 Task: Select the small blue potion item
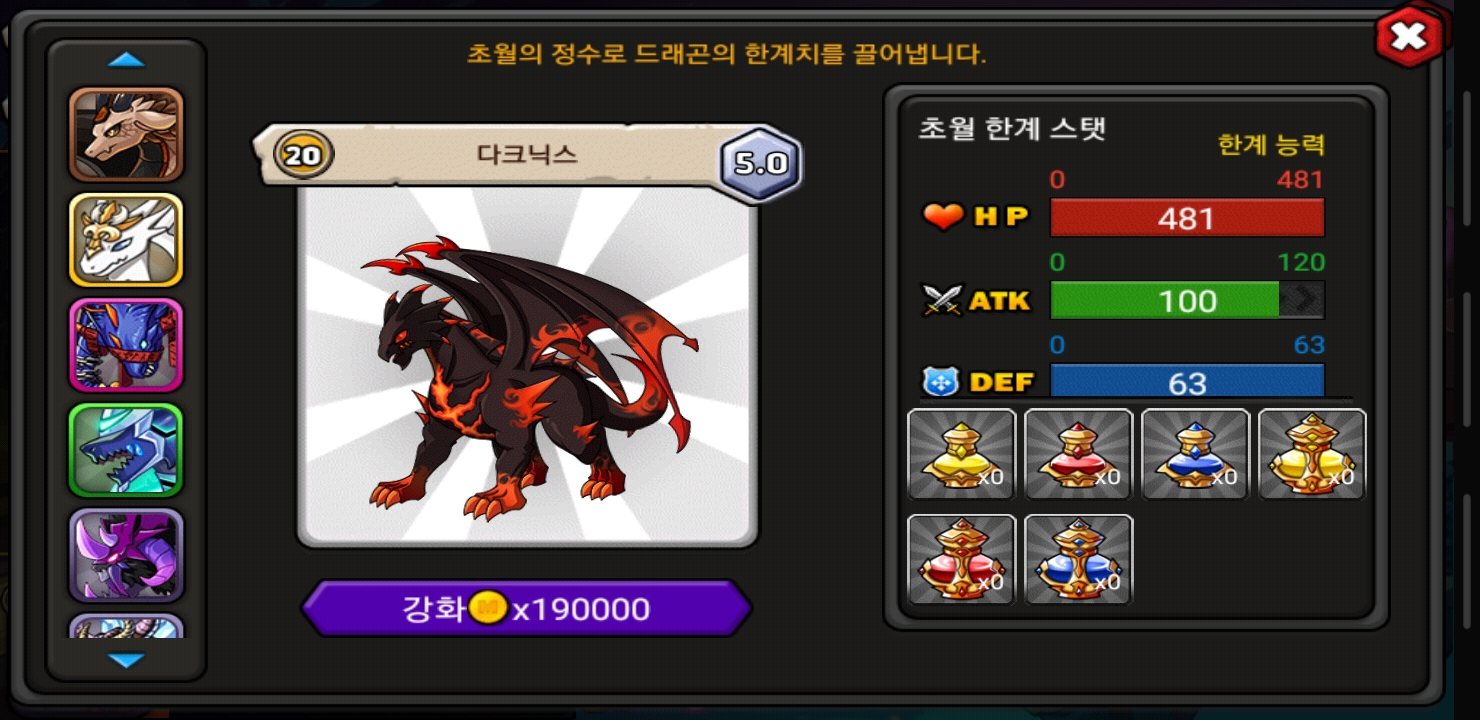[1195, 454]
